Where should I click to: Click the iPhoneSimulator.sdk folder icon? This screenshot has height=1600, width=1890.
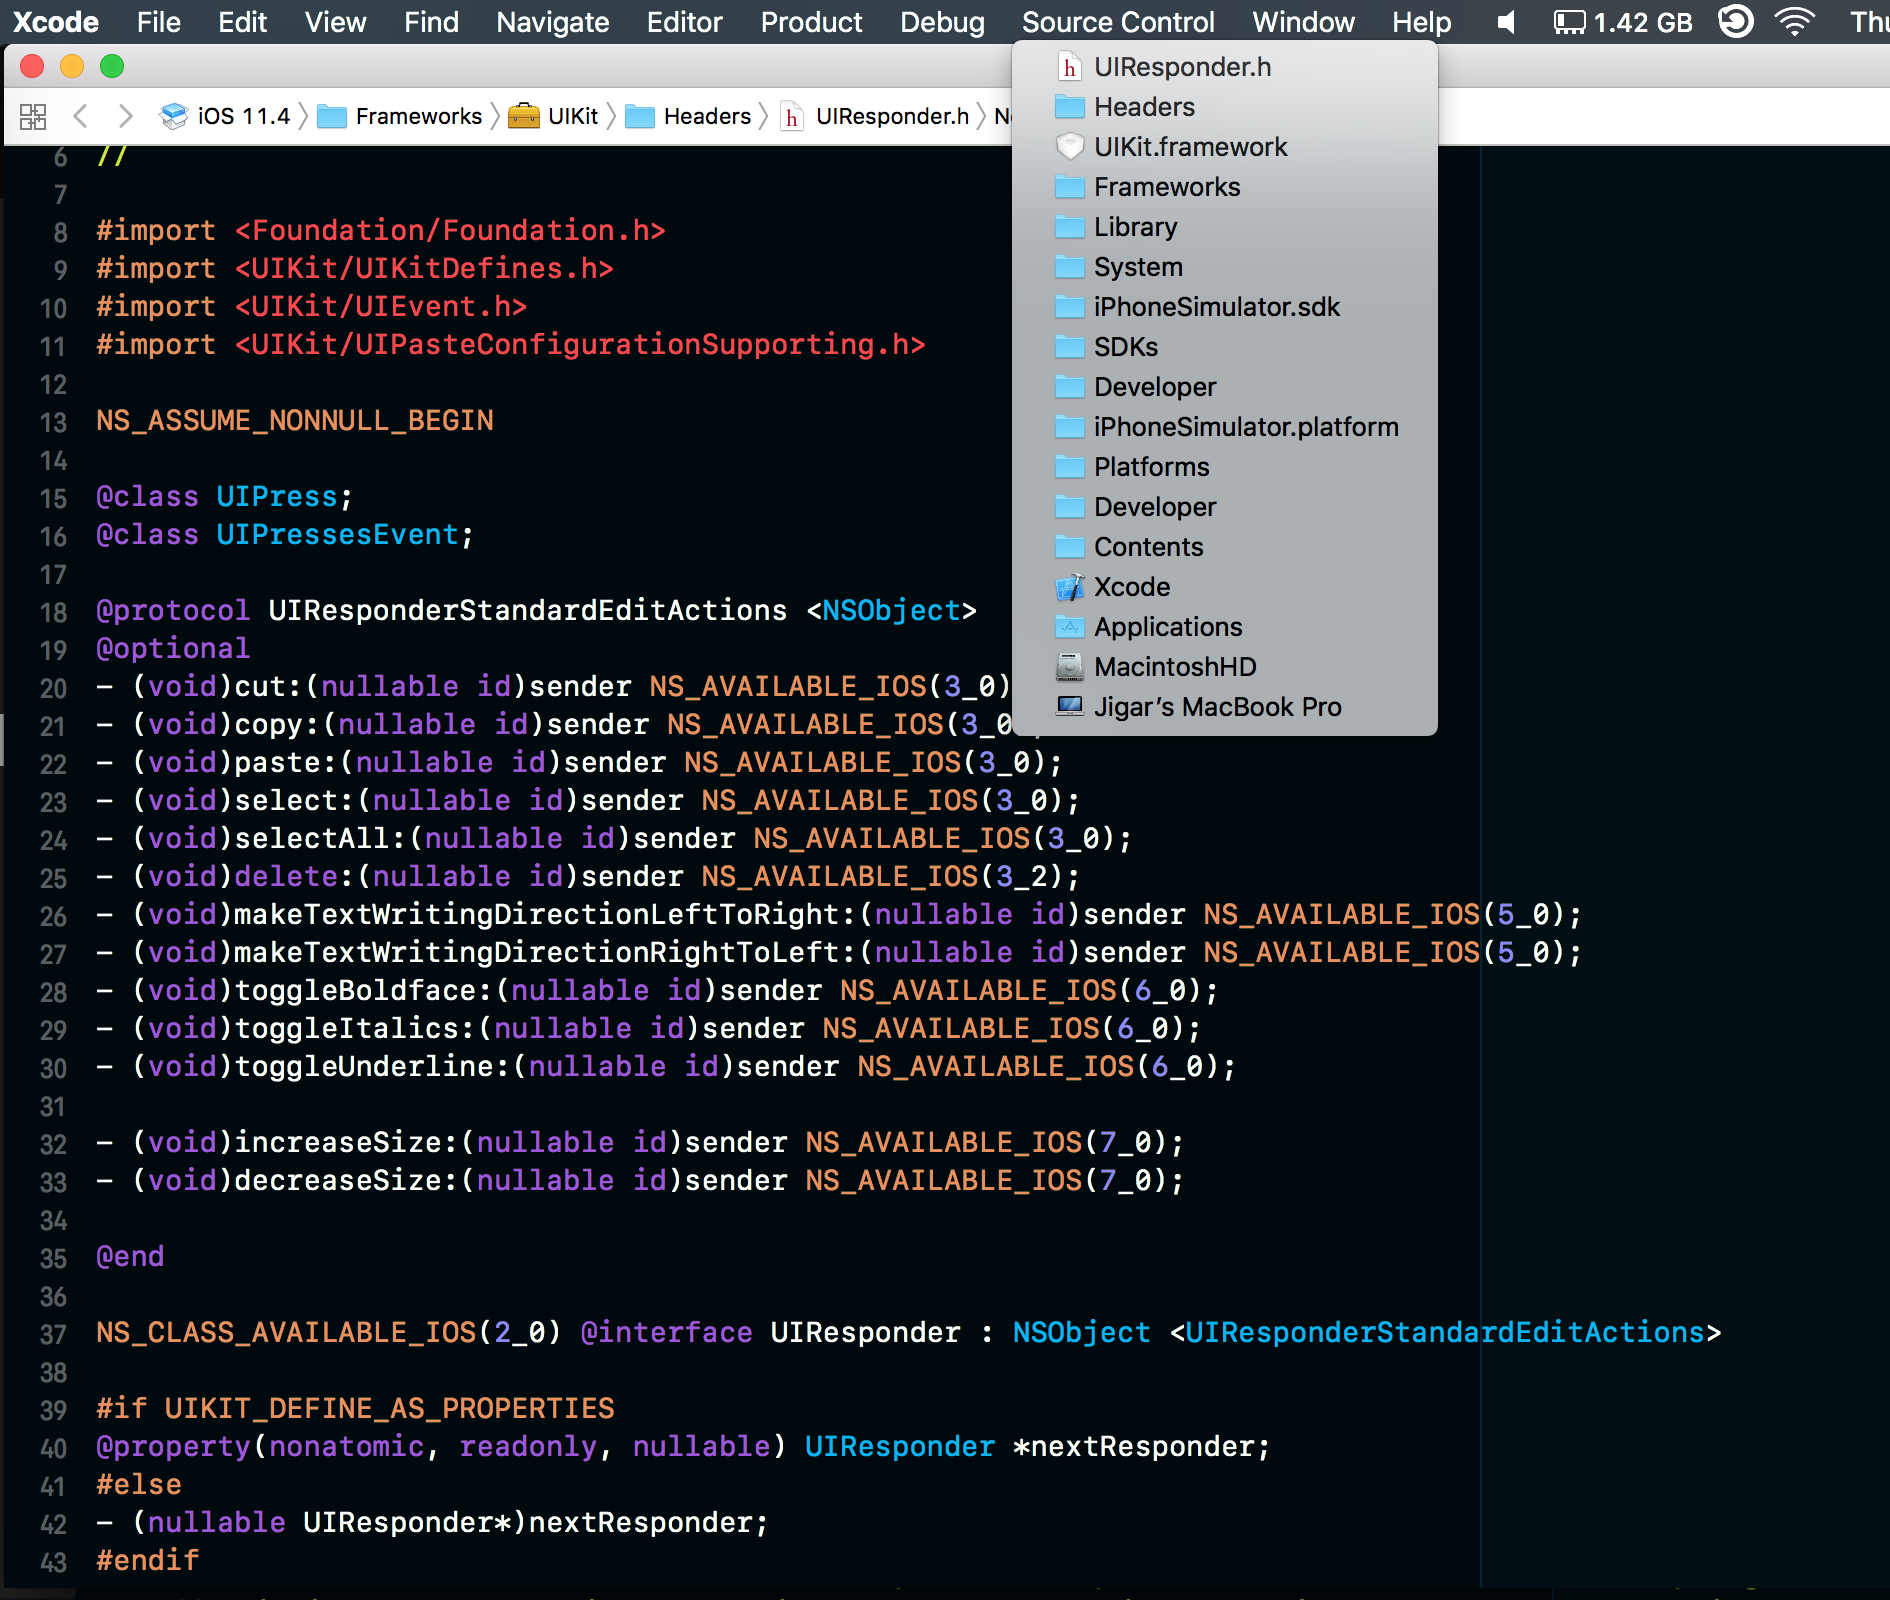(1070, 307)
